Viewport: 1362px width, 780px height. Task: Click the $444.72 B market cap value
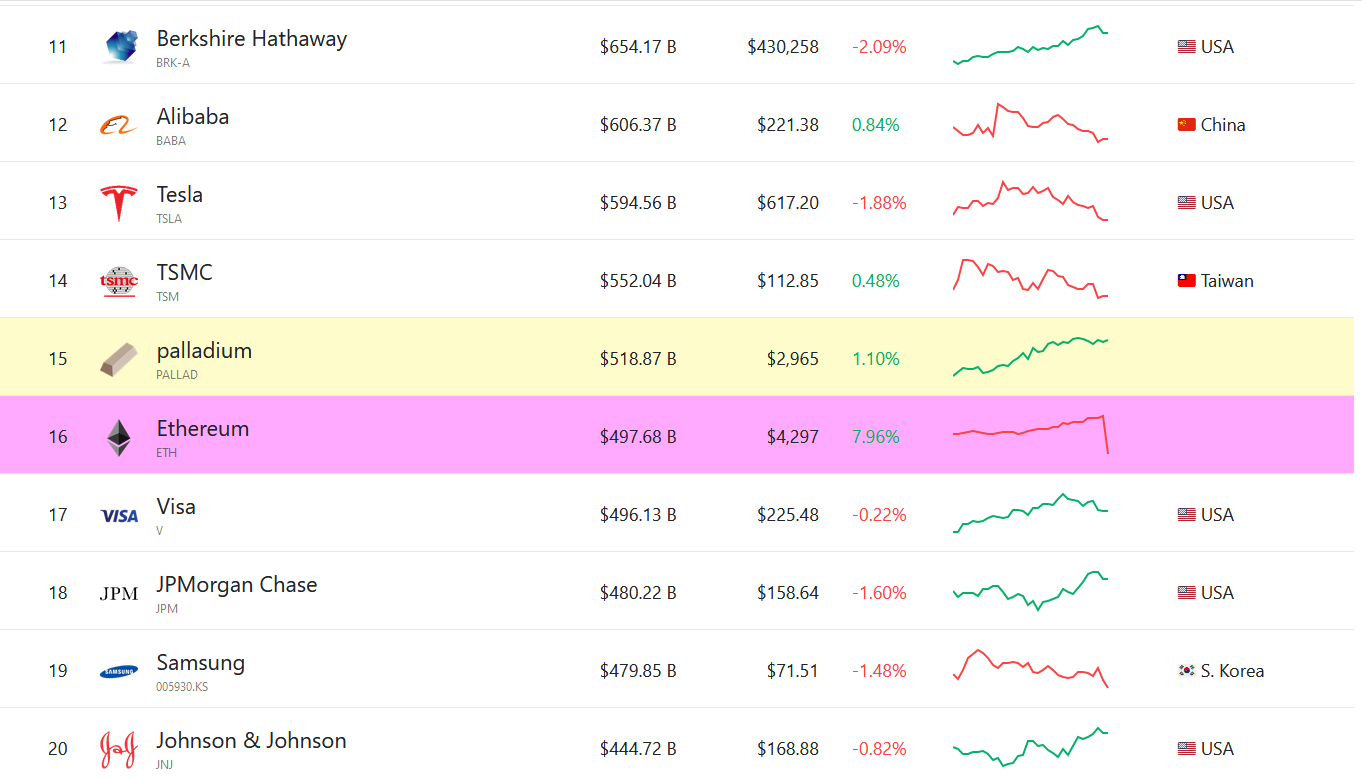638,749
